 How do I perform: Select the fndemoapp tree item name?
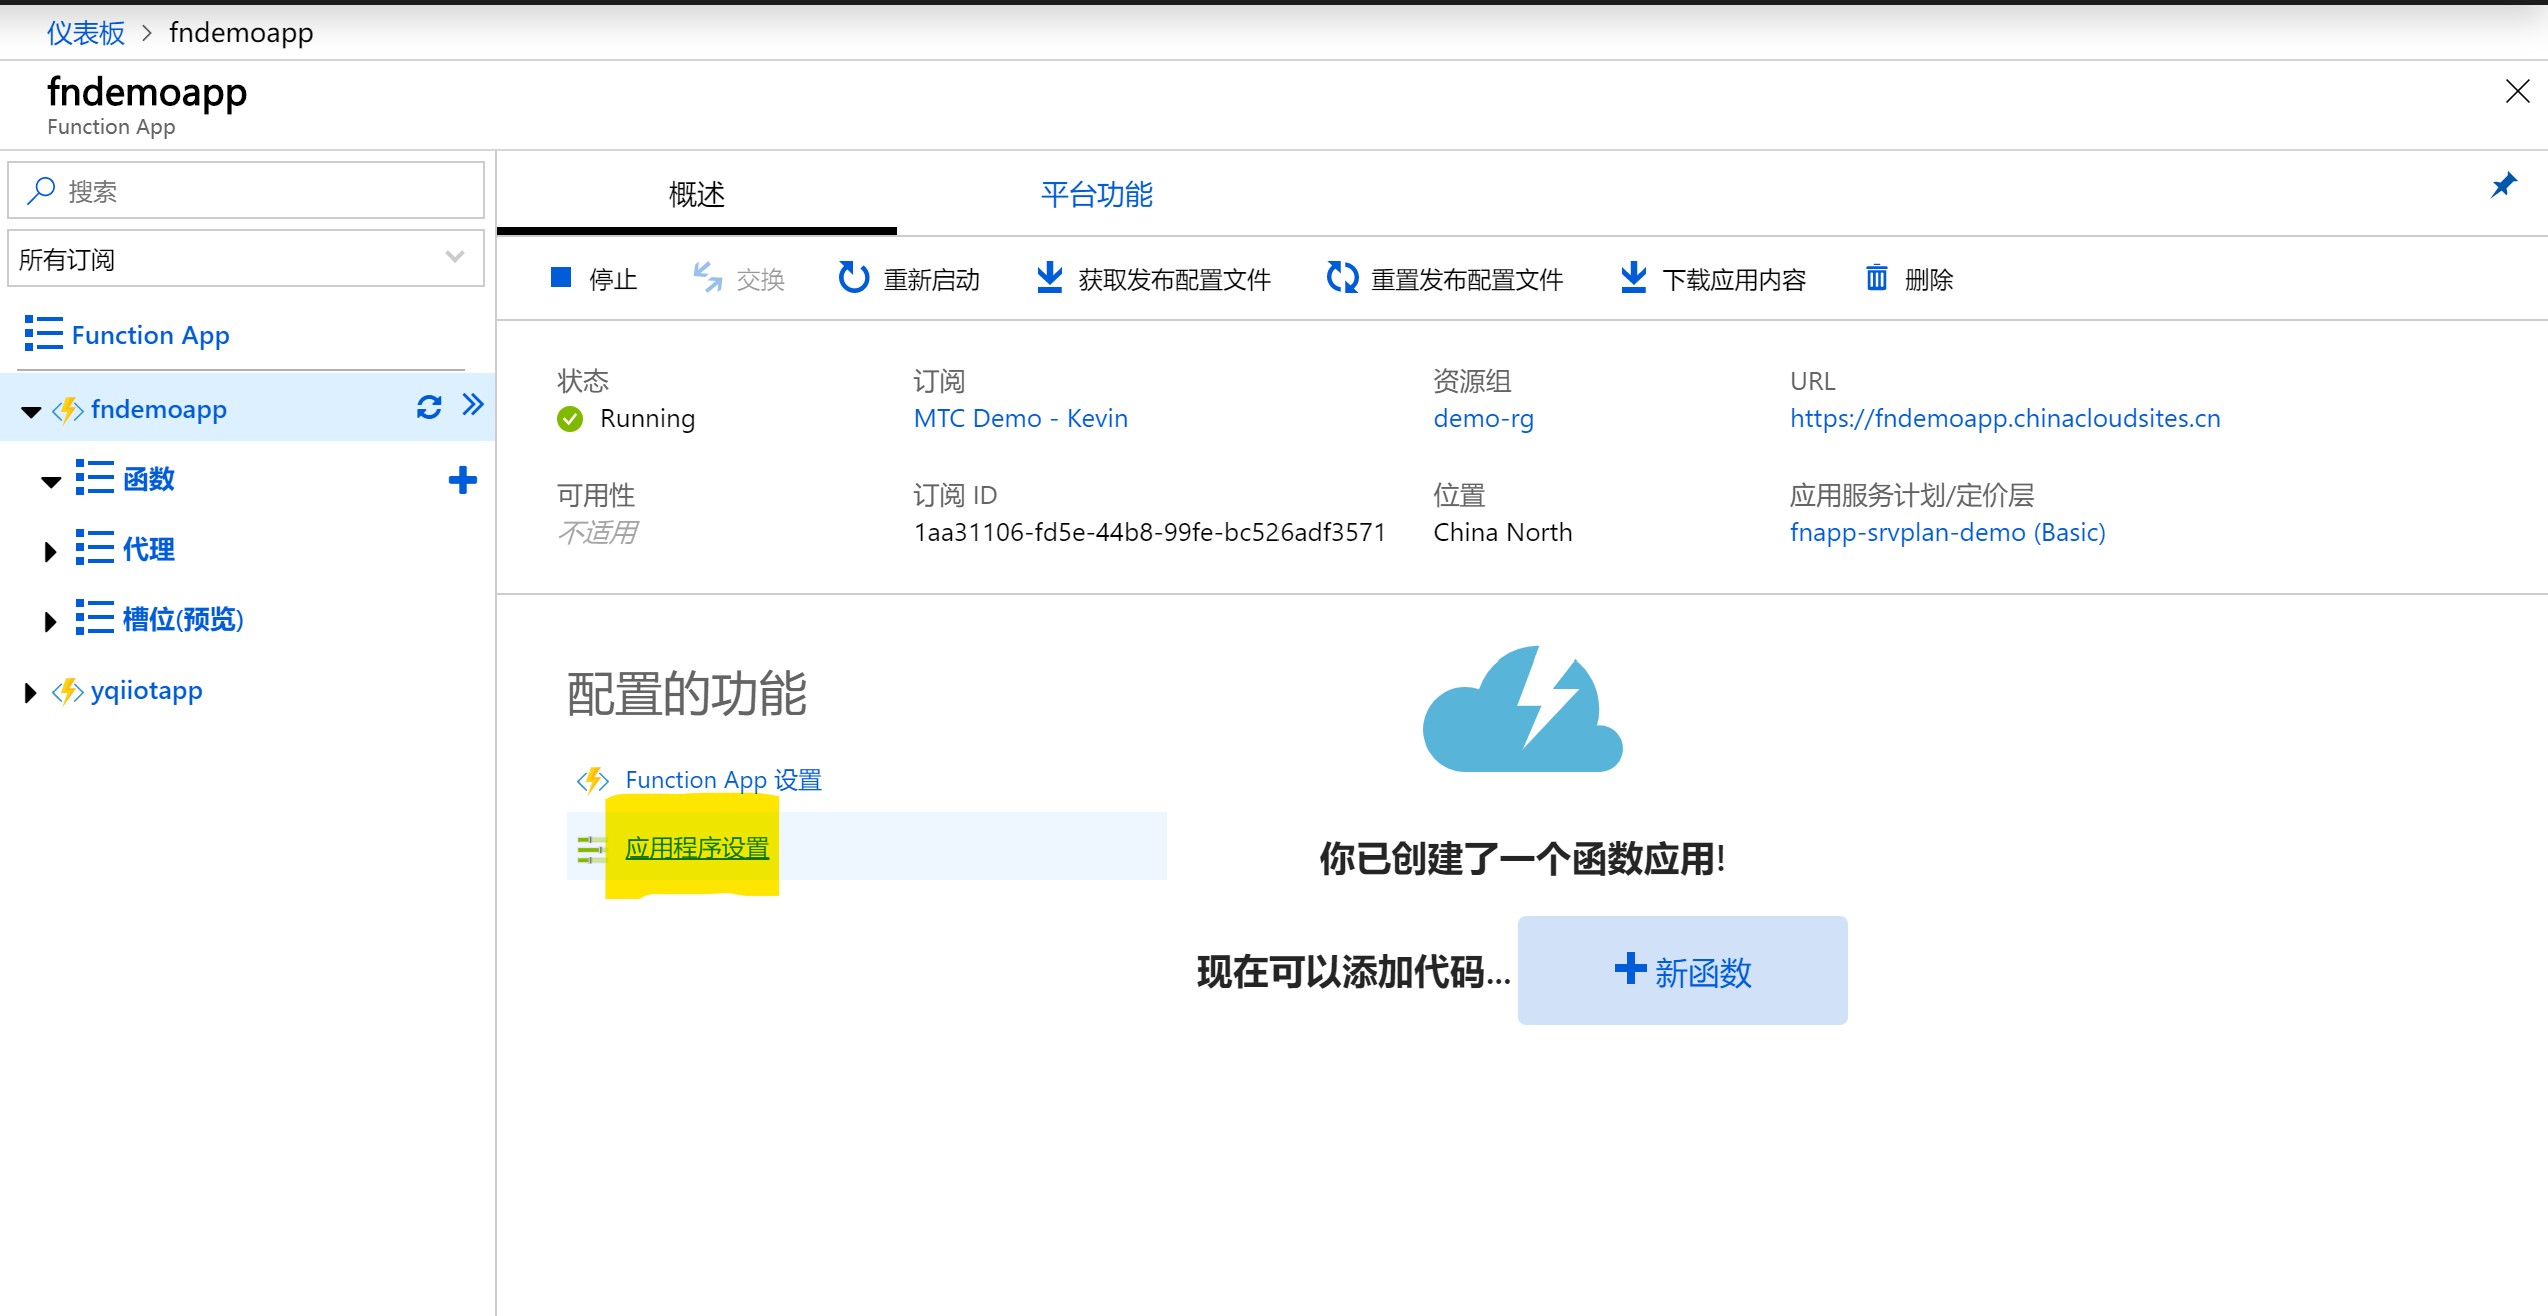(x=159, y=409)
